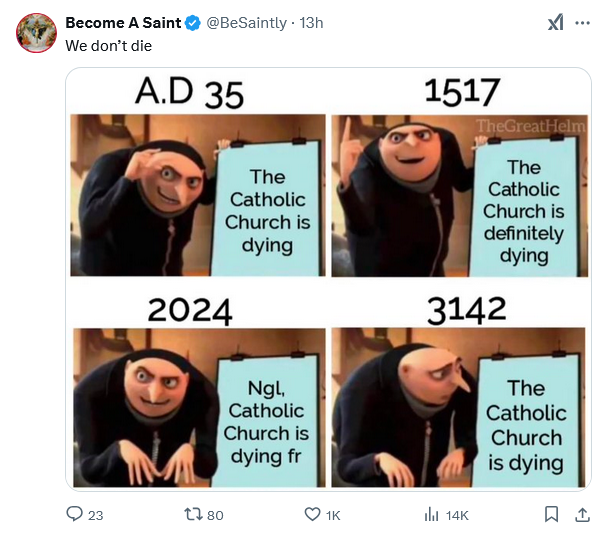Click the blue verified badge
Screen dimensions: 609x536
click(194, 23)
